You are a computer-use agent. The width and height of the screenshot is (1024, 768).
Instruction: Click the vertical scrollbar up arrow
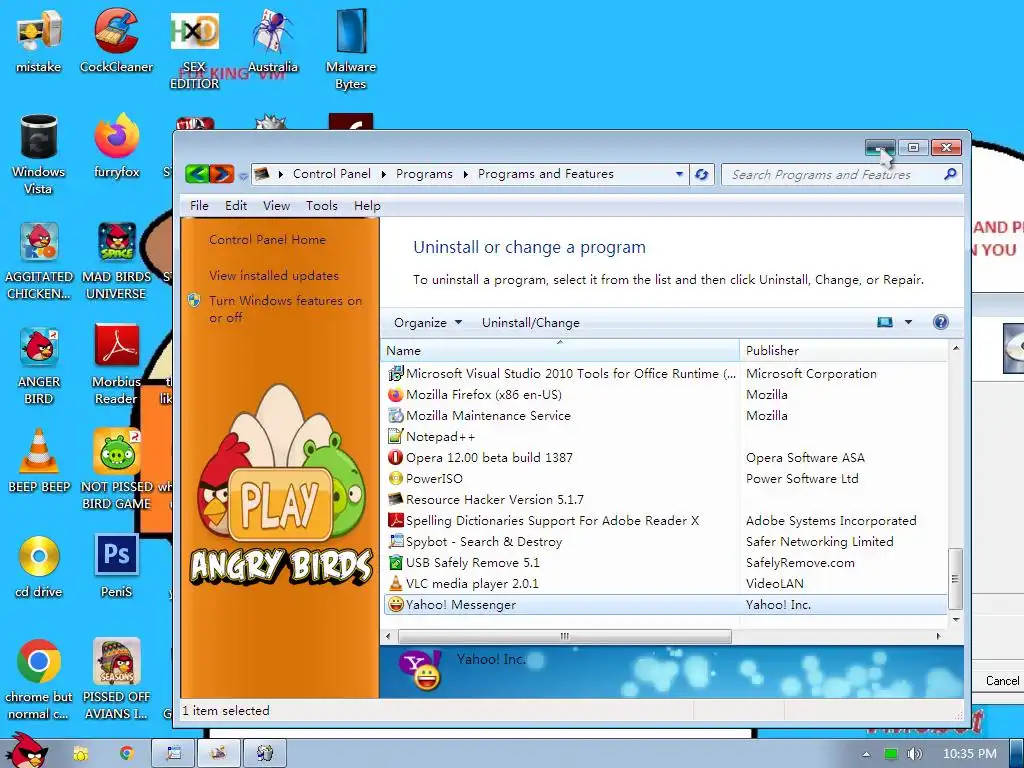point(955,348)
